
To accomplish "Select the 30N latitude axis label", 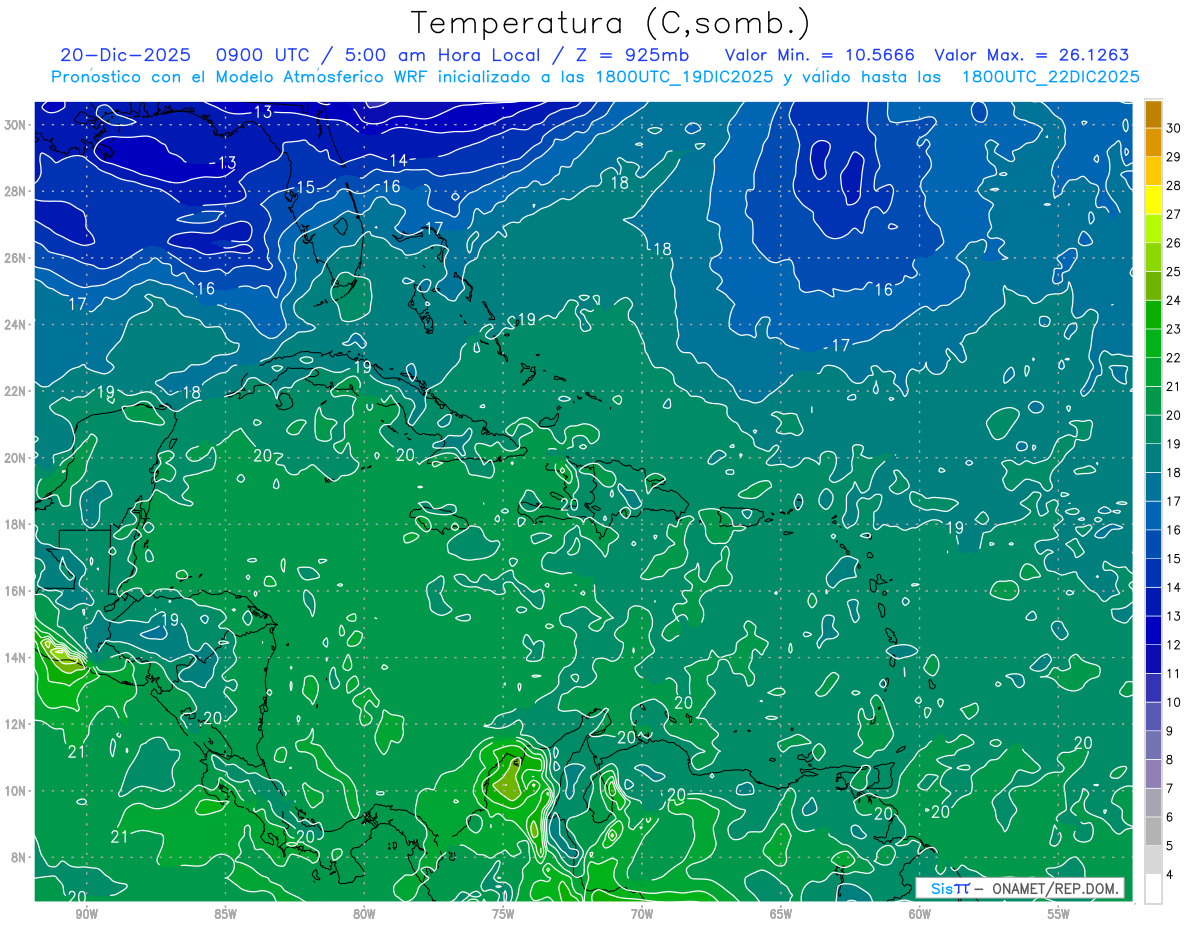I will (x=15, y=125).
